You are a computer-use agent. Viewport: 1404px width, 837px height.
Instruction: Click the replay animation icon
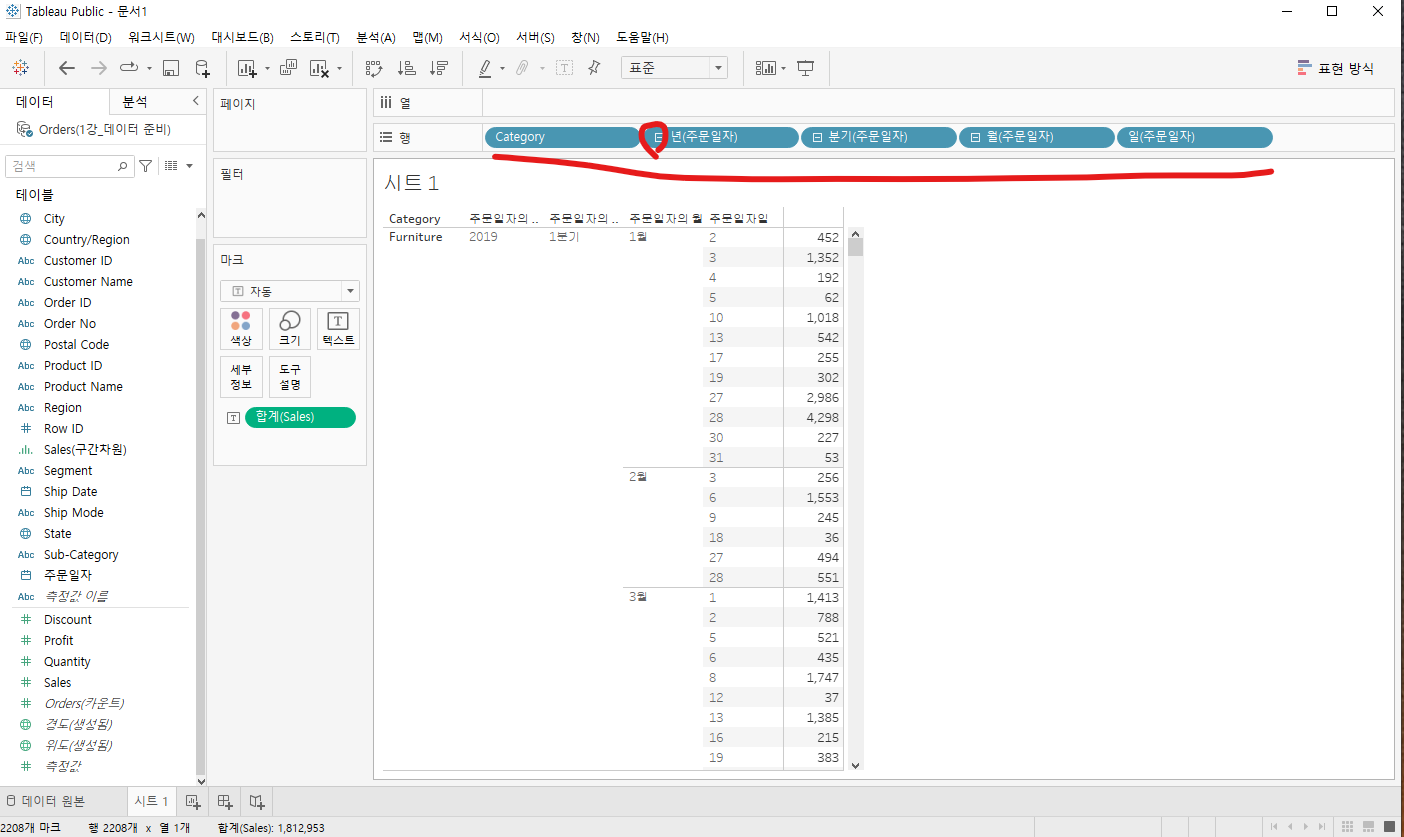[x=129, y=68]
